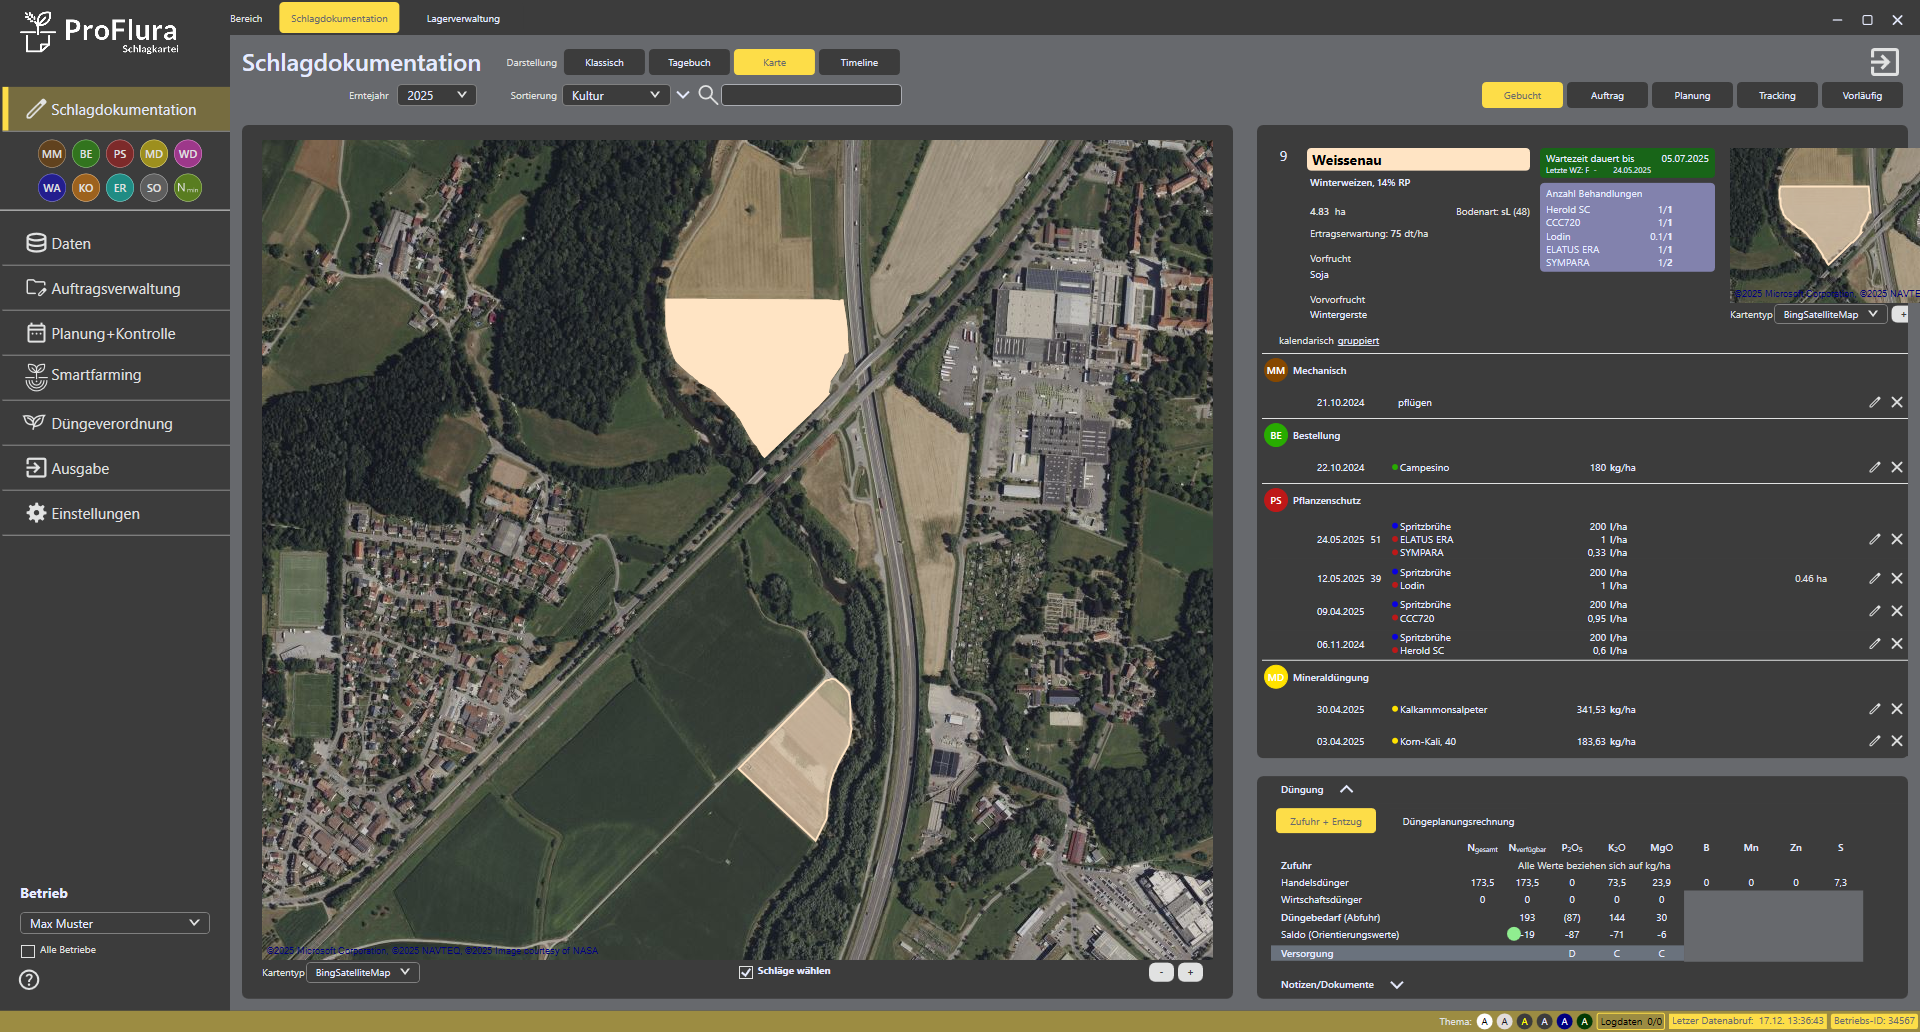This screenshot has width=1920, height=1032.
Task: Enable the Alle Betriebe checkbox
Action: [28, 951]
